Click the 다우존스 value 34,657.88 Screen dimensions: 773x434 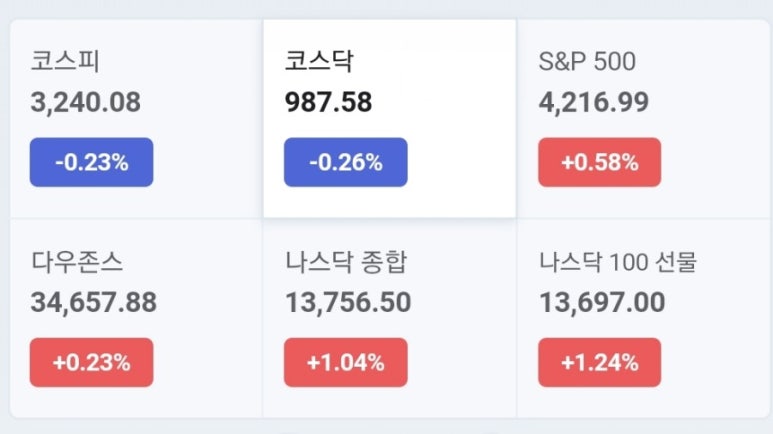coord(94,302)
